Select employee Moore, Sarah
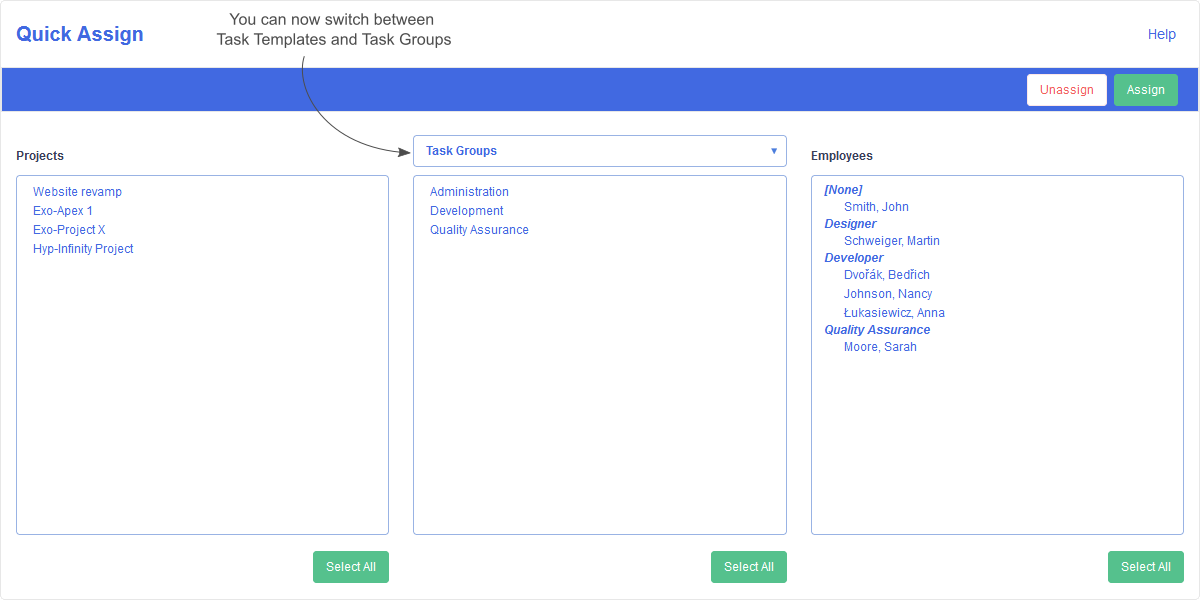The image size is (1200, 600). [880, 347]
